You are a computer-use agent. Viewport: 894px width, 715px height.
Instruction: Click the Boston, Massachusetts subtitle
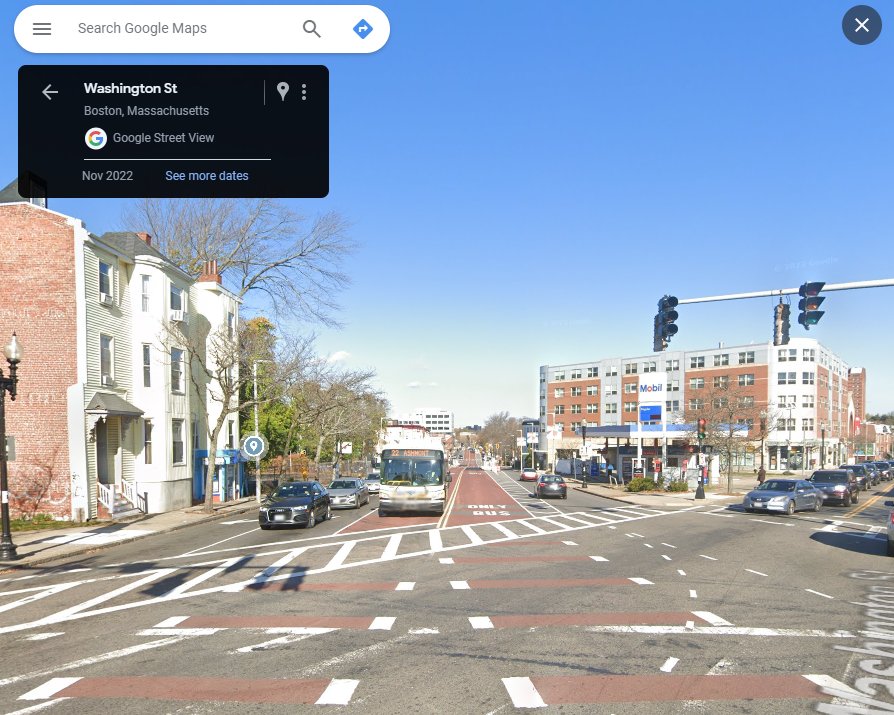[x=146, y=111]
